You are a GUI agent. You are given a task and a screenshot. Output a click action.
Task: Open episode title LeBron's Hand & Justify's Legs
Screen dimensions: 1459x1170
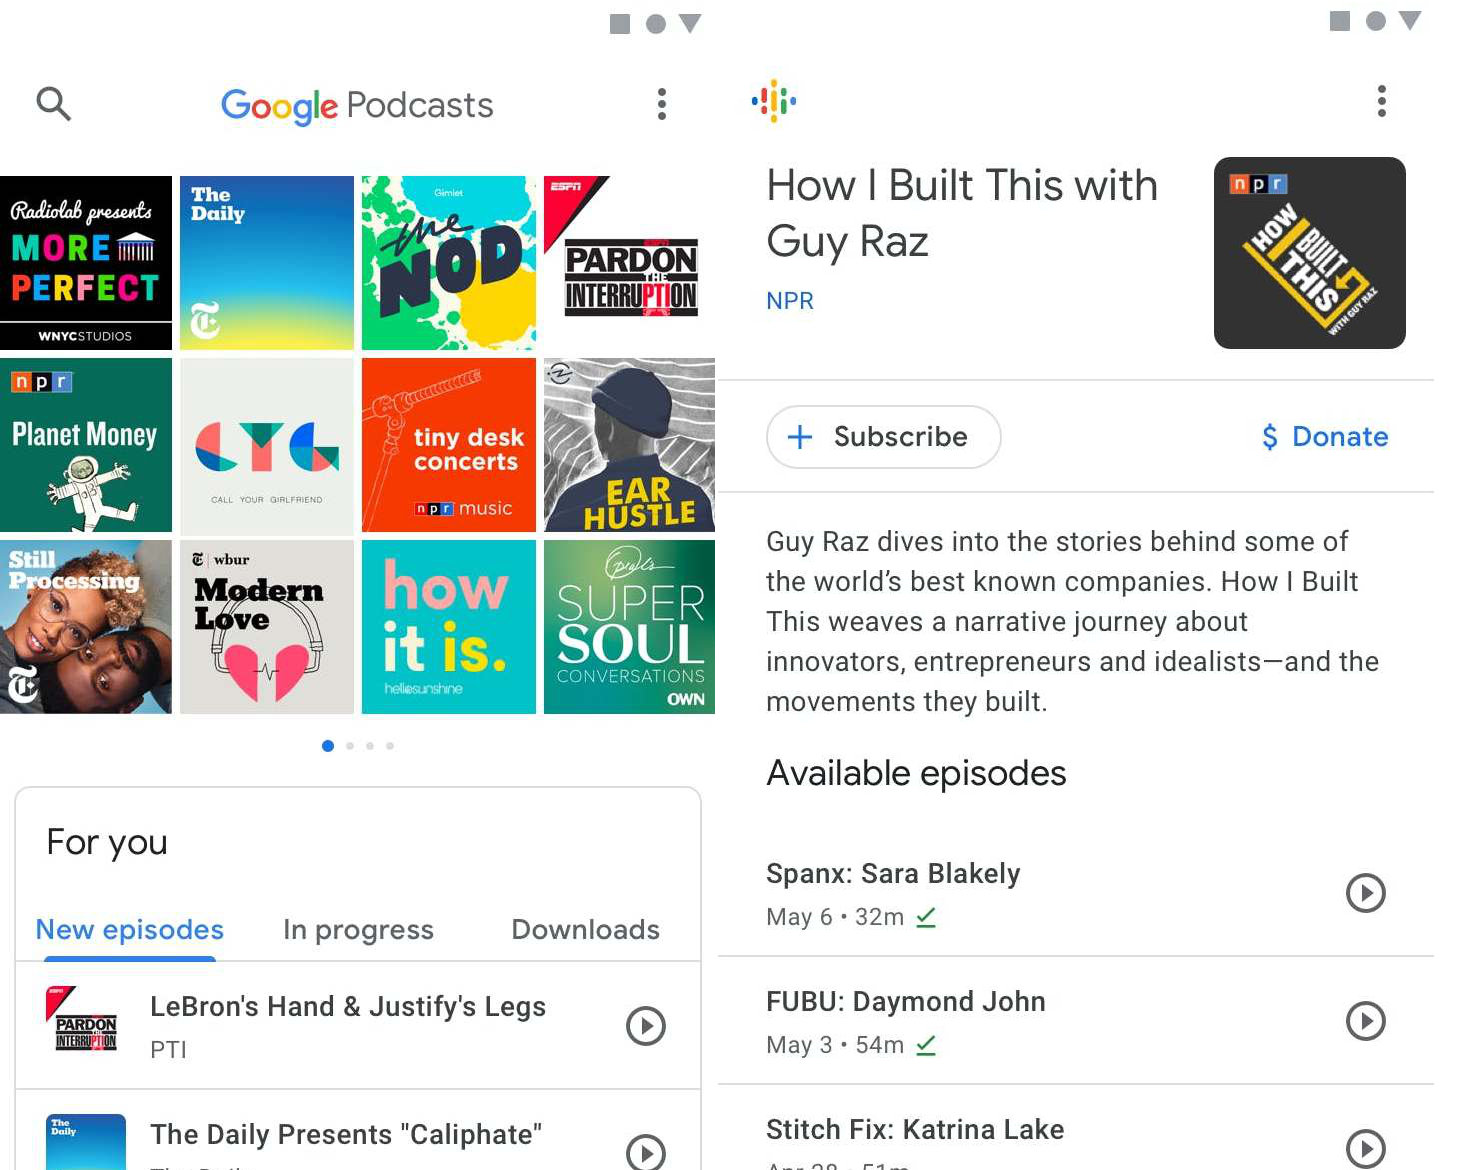point(348,1007)
